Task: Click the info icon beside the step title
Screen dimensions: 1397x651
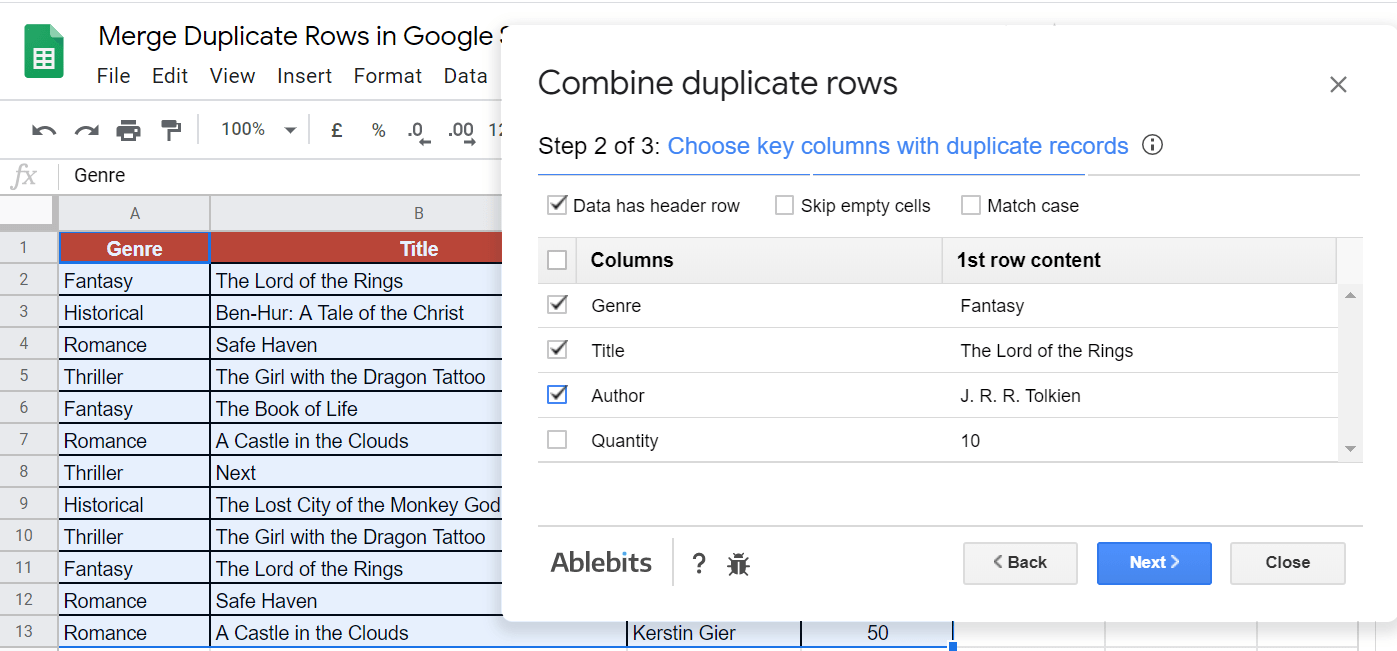Action: click(x=1152, y=145)
